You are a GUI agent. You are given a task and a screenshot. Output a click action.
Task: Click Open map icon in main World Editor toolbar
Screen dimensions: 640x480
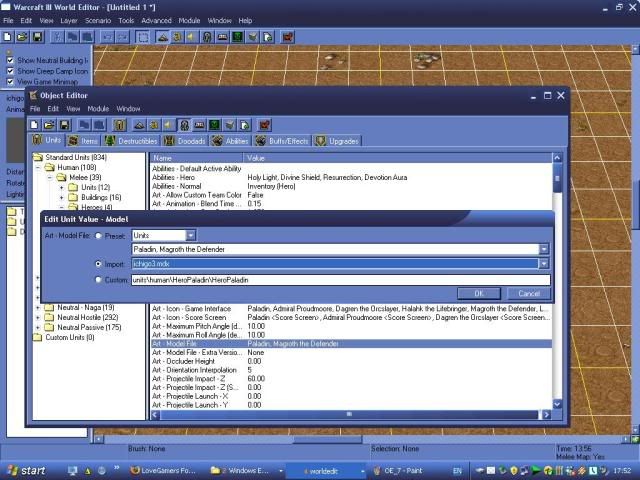coord(22,37)
